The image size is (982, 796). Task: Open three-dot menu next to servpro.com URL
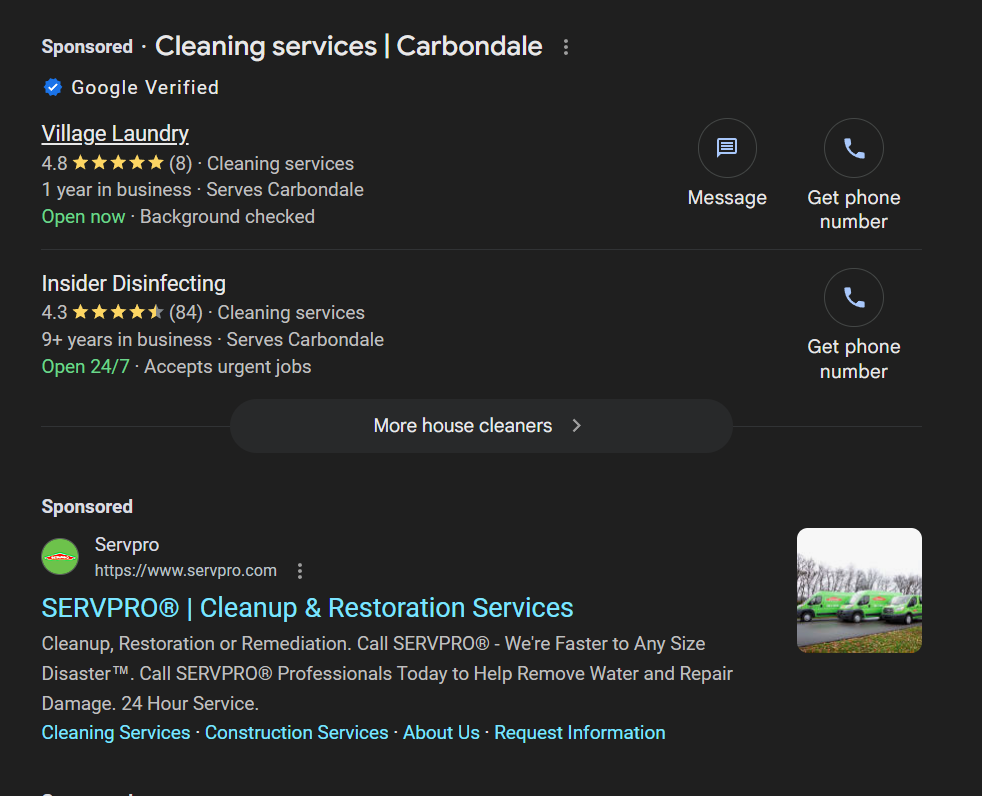point(300,571)
